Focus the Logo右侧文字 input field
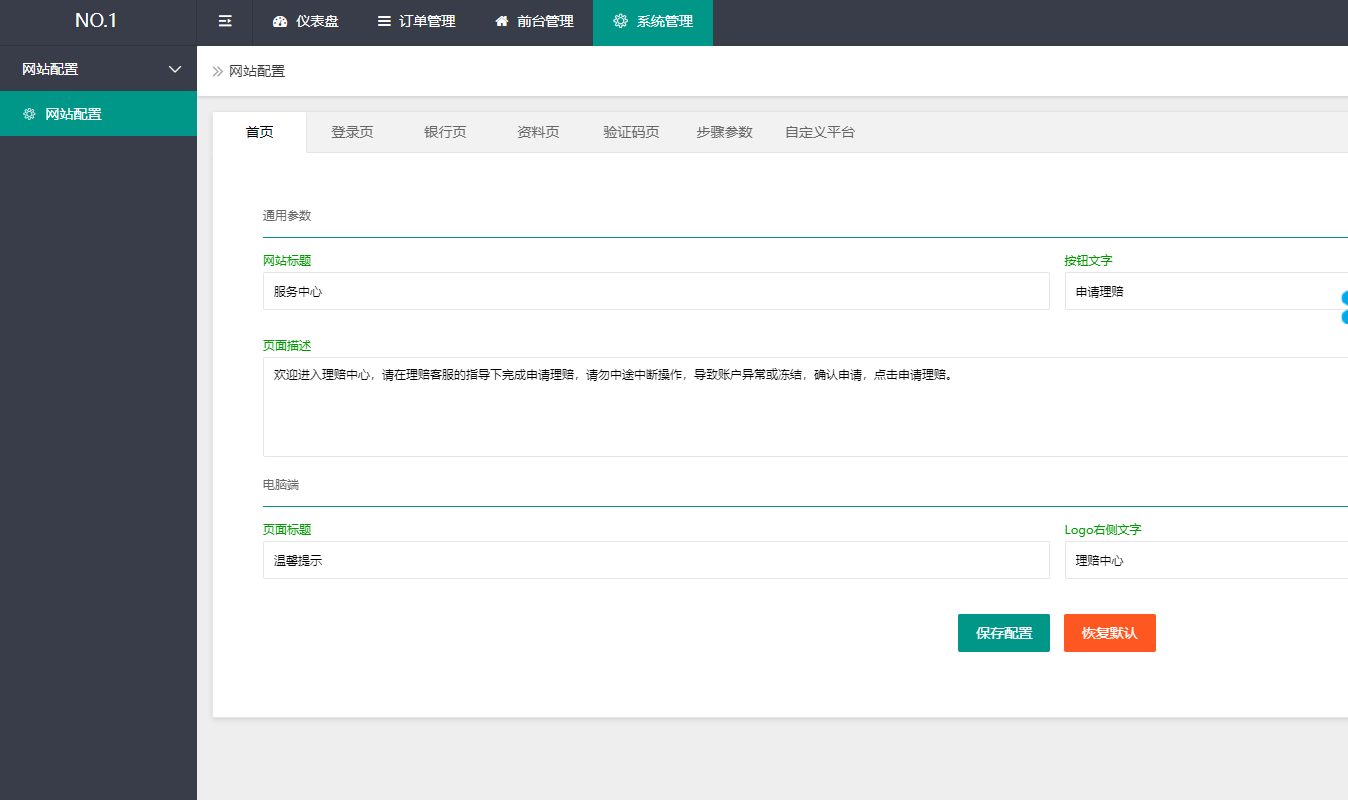Screen dimensions: 1348x800 pos(1206,560)
